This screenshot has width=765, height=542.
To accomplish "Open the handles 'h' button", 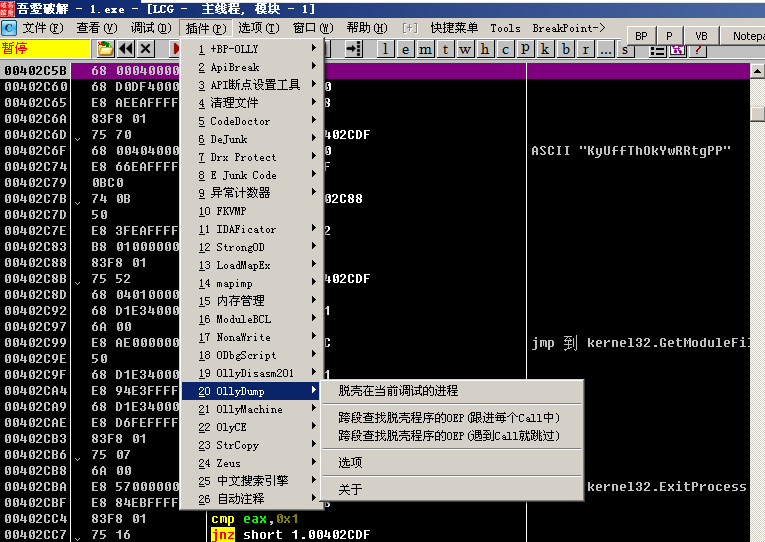I will [485, 49].
